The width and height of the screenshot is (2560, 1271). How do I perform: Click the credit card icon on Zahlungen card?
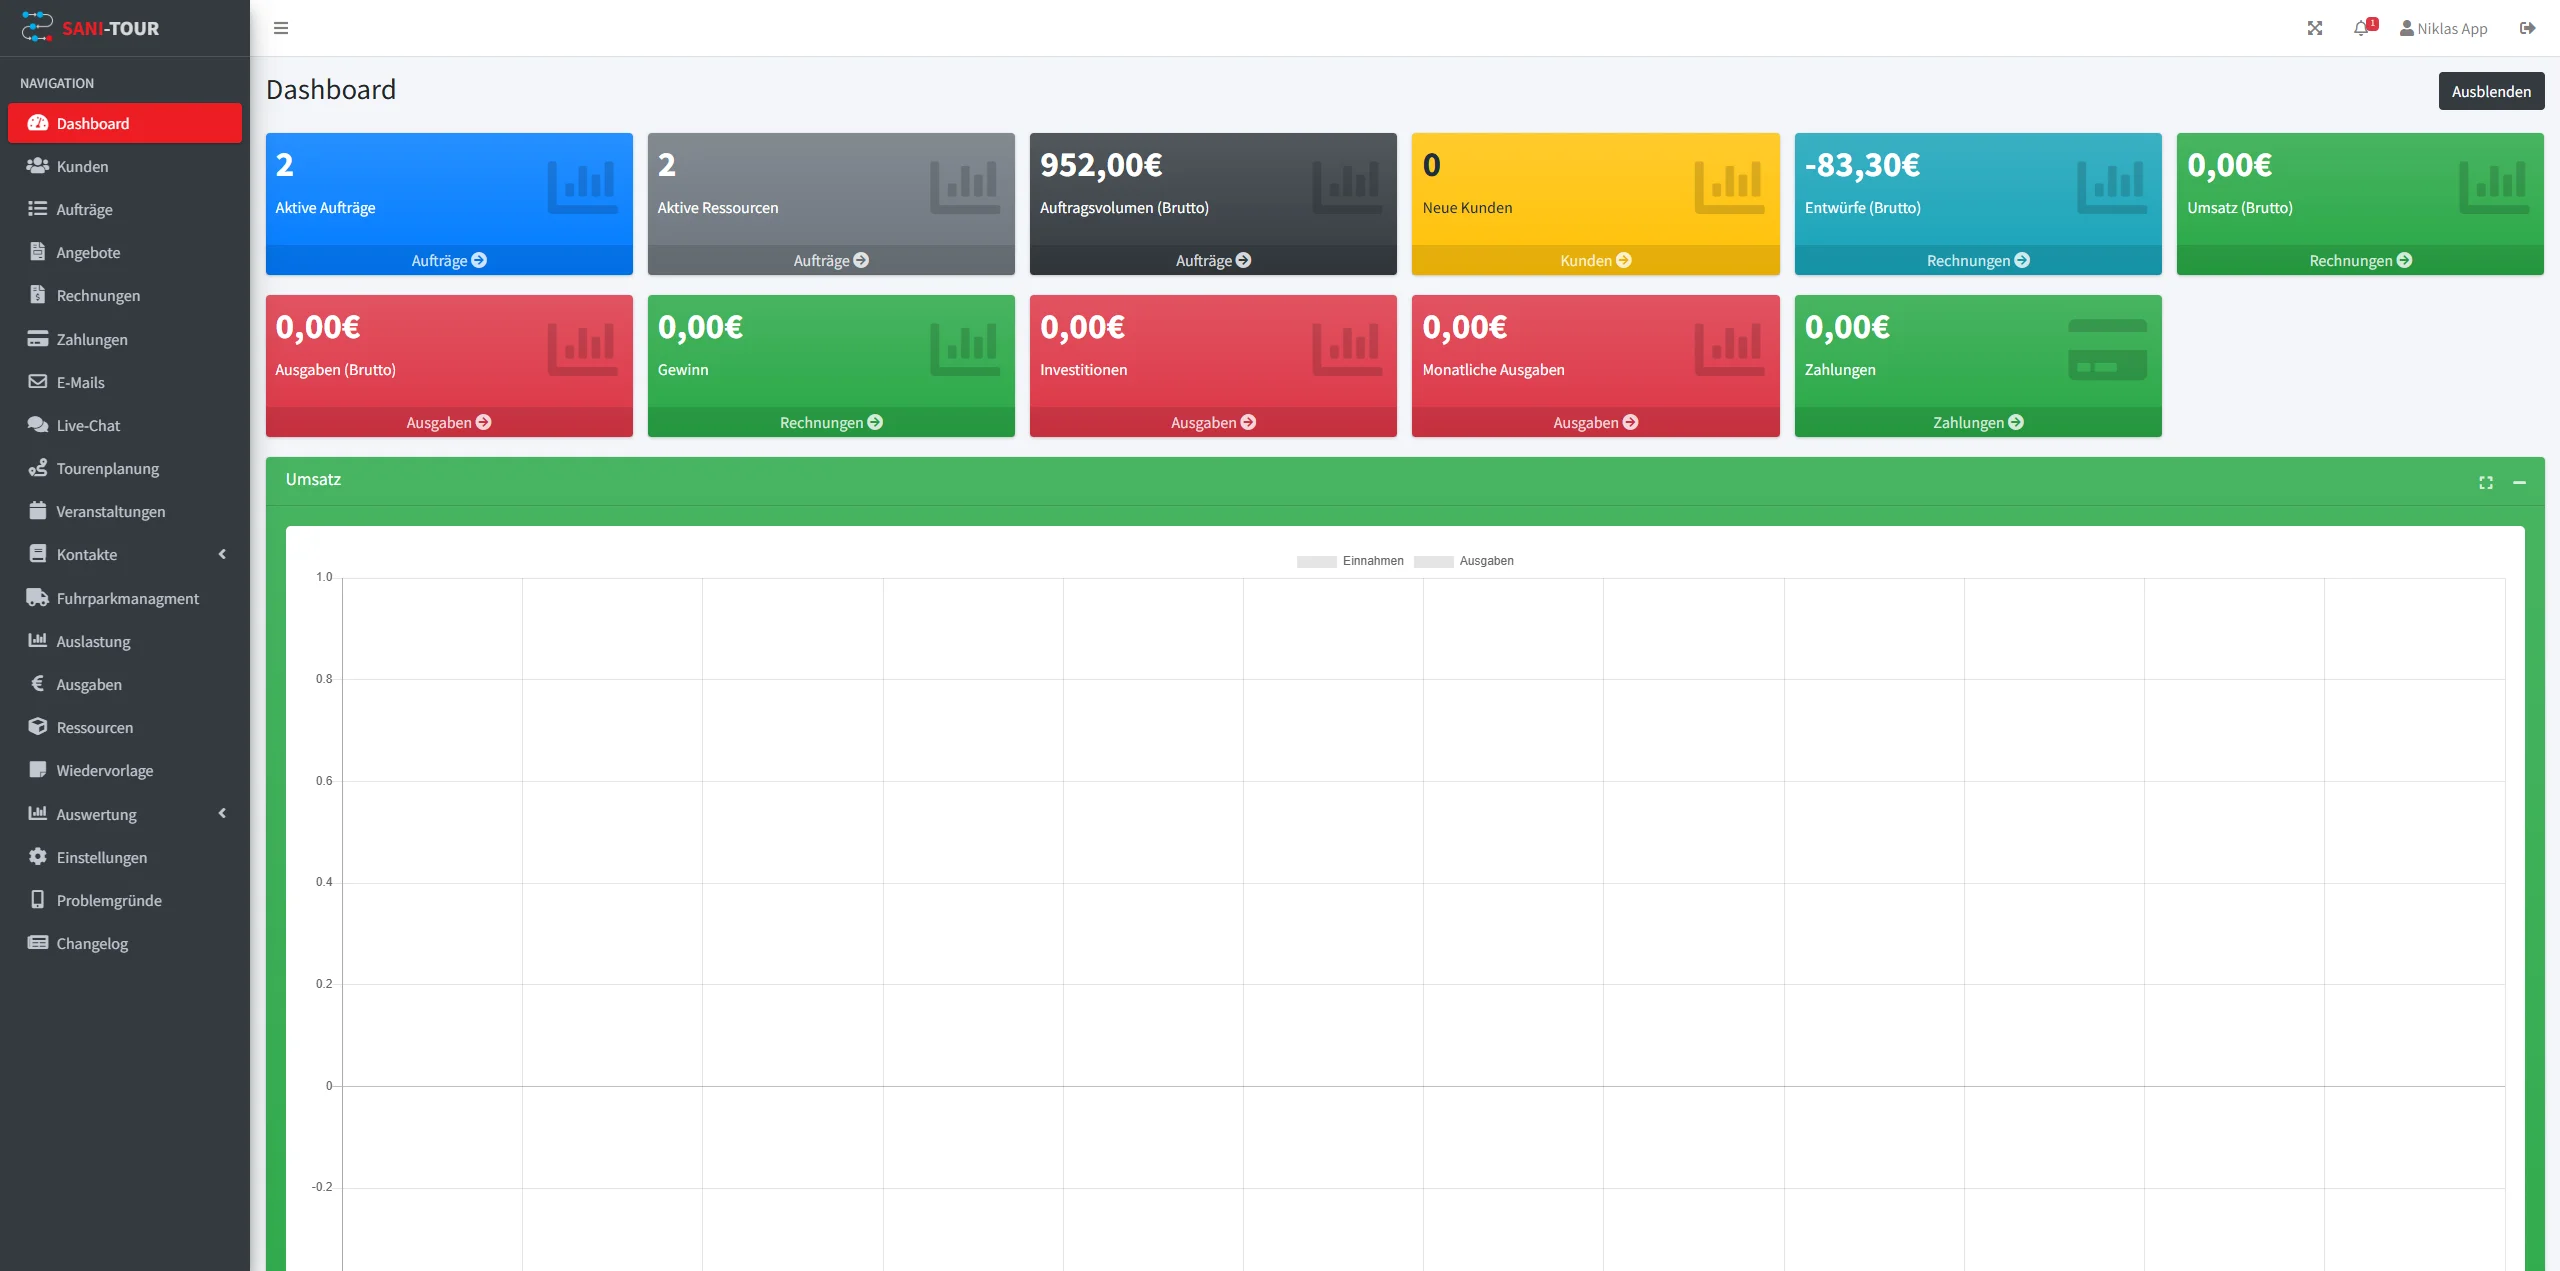click(x=2107, y=349)
